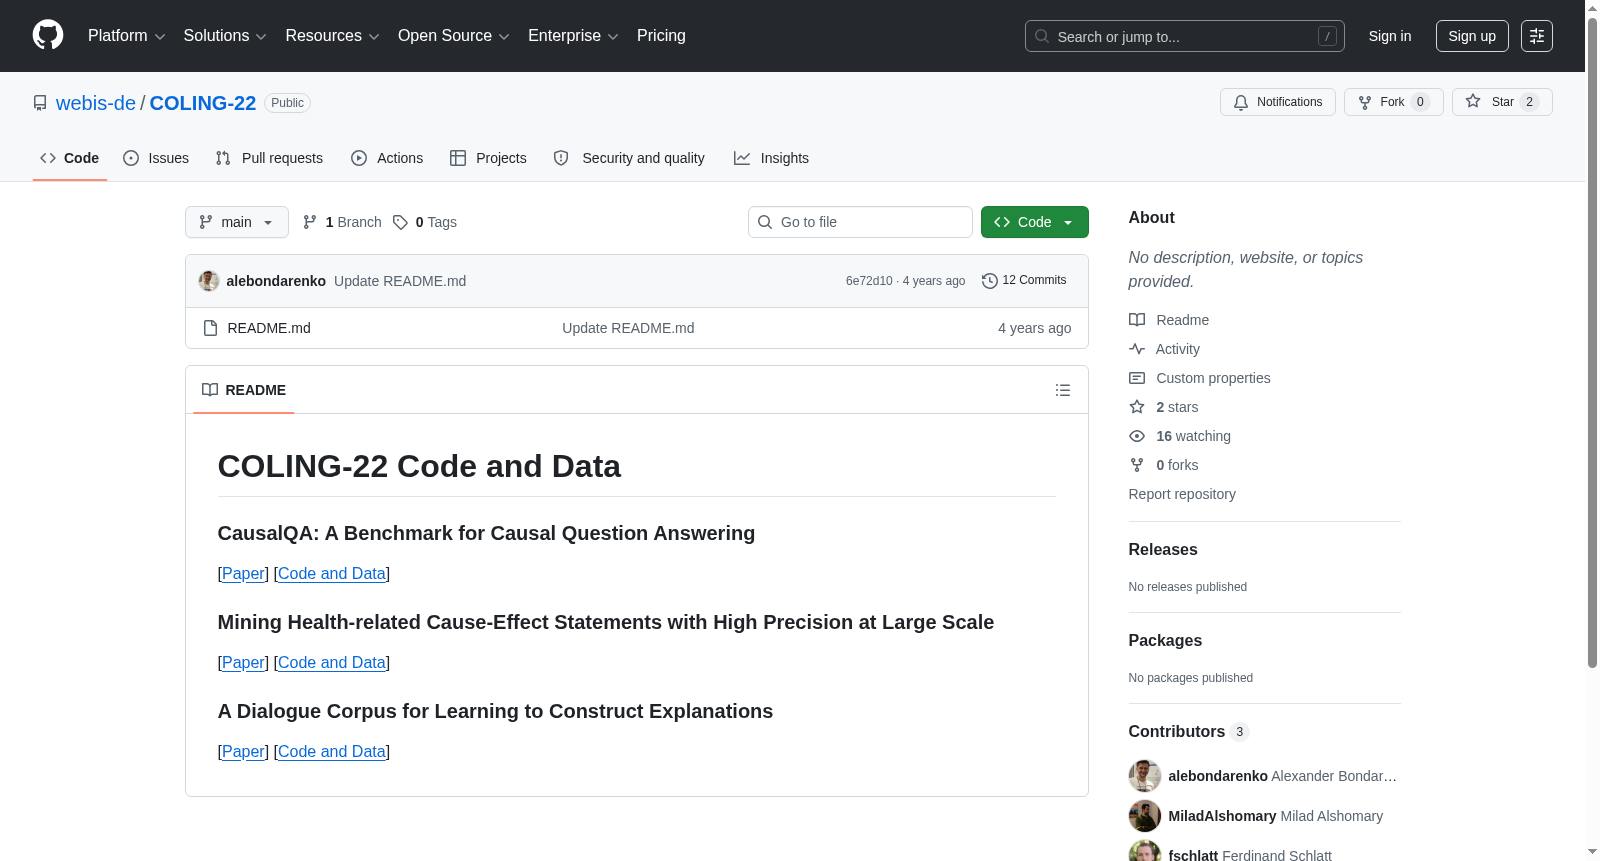The image size is (1600, 861).
Task: Switch to the Issues tab
Action: coord(156,158)
